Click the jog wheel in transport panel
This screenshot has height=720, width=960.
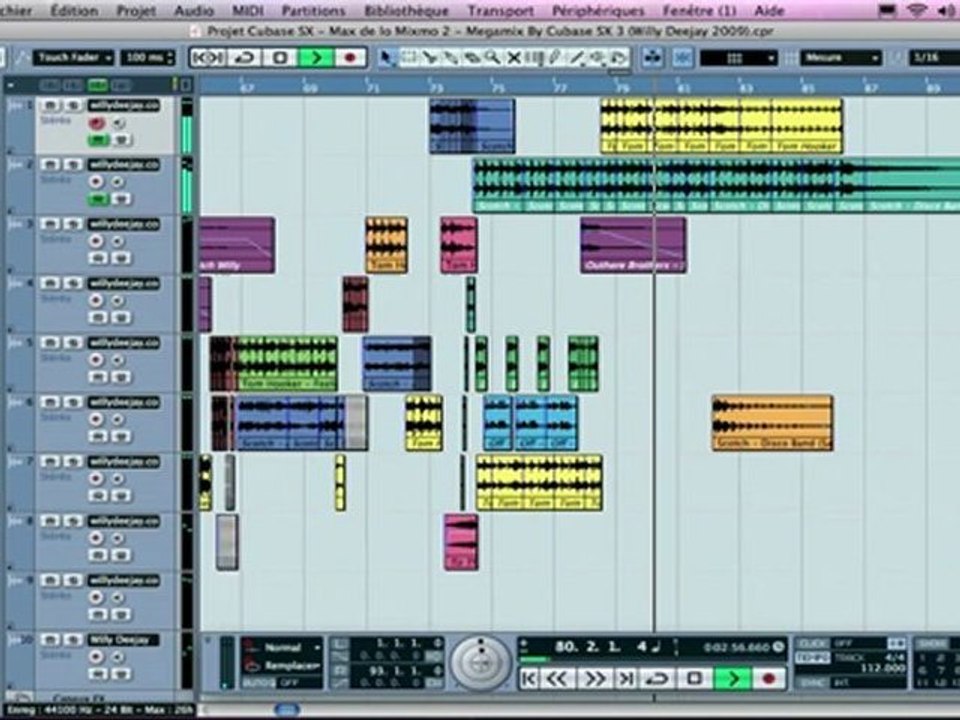click(481, 663)
